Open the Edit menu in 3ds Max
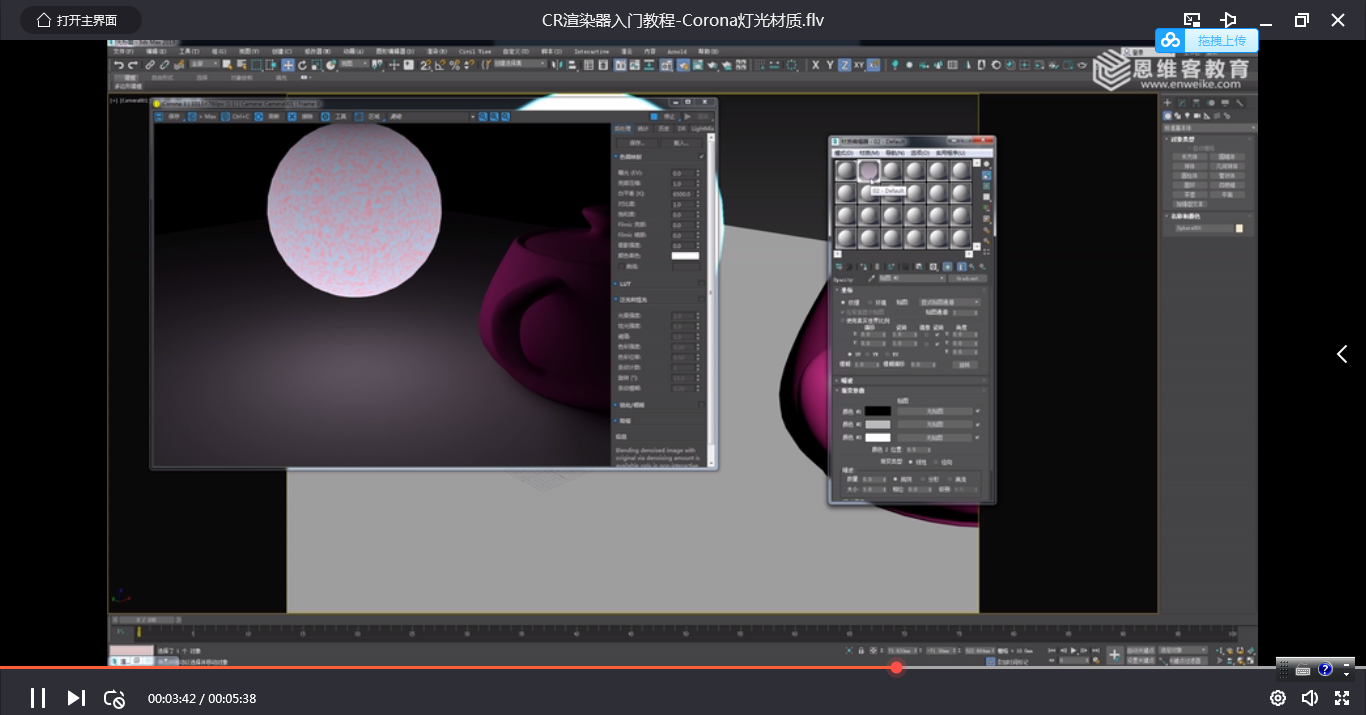The height and width of the screenshot is (715, 1366). (x=156, y=51)
